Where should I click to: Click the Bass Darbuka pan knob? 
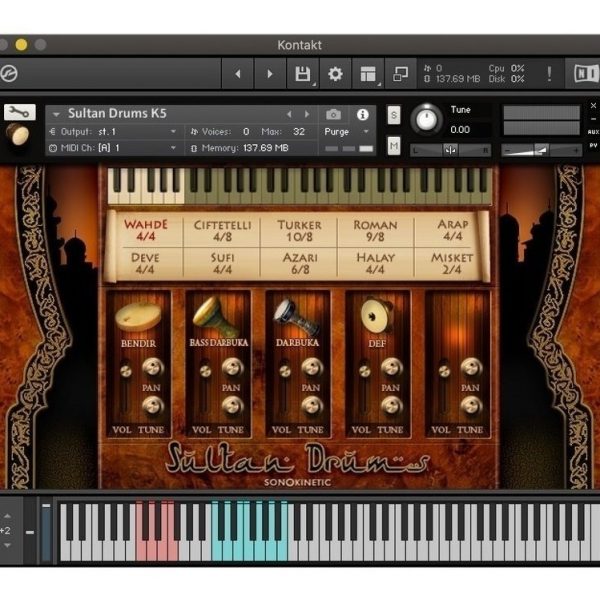coord(233,368)
